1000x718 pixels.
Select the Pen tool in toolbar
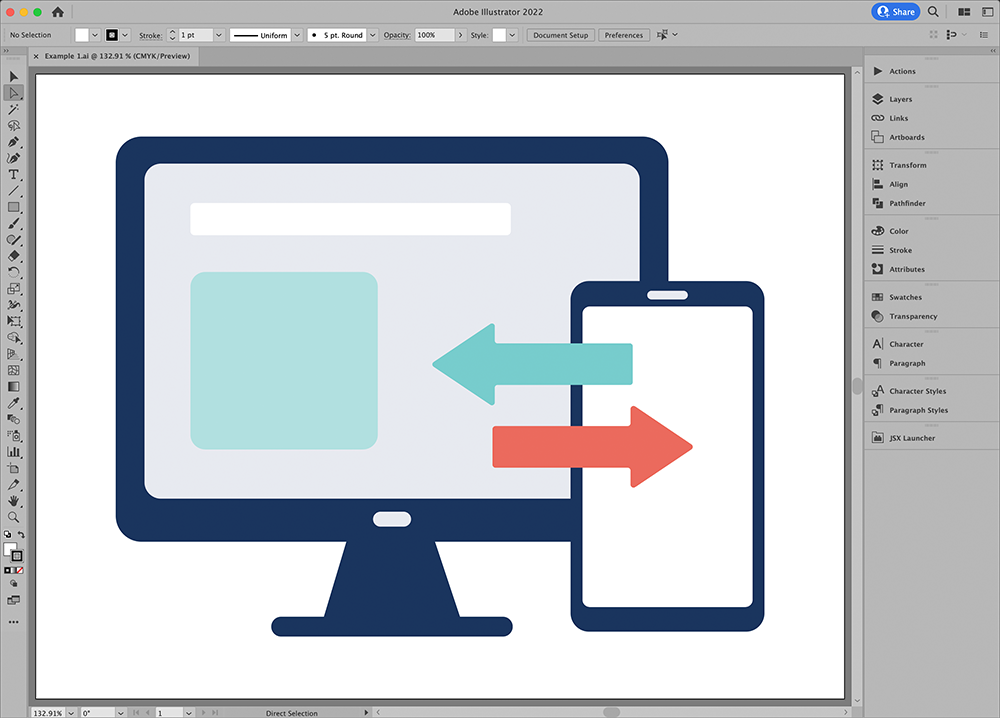[x=13, y=142]
